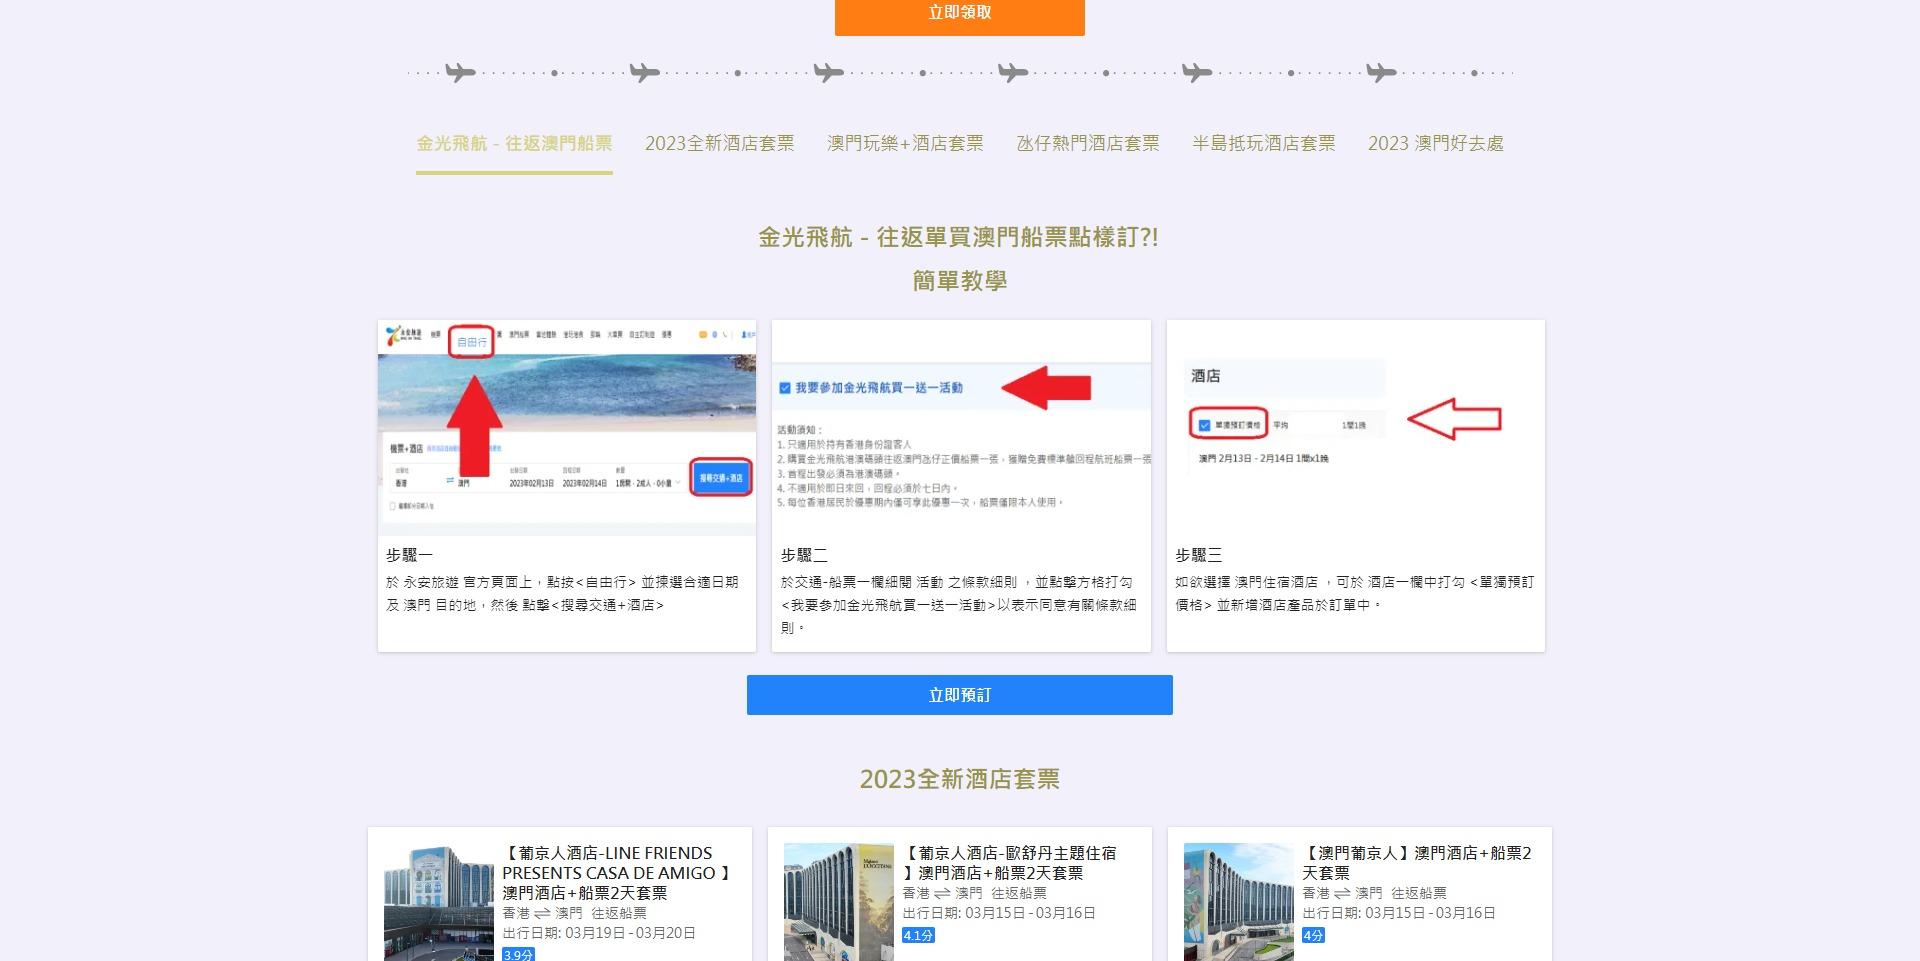Click the yellow chat icon in the website header screenshot
Viewport: 1920px width, 961px height.
point(702,333)
